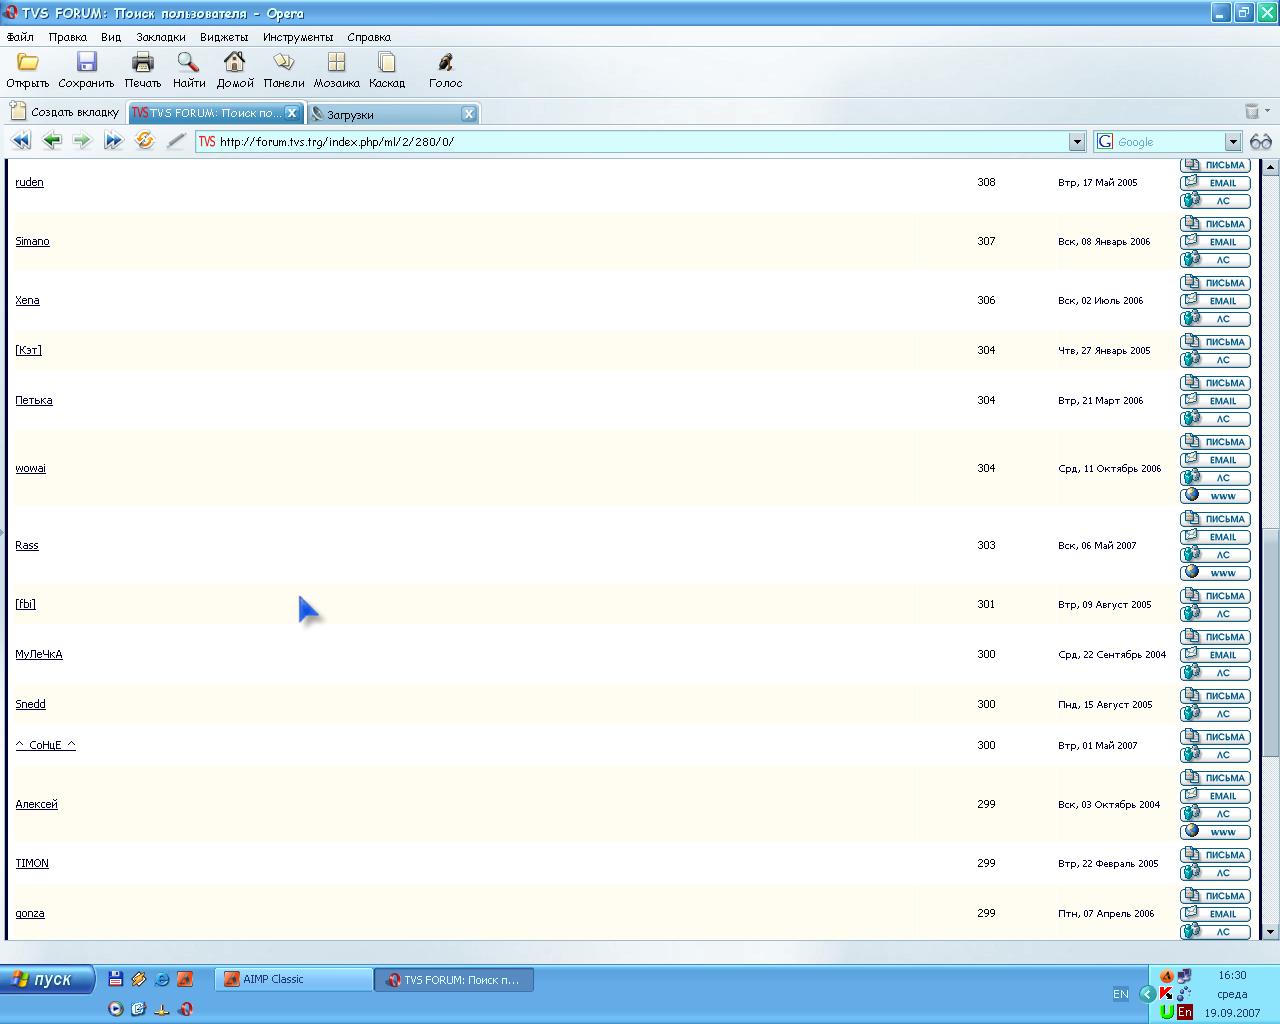Activate the Голос voice icon
The height and width of the screenshot is (1024, 1280).
[x=445, y=63]
